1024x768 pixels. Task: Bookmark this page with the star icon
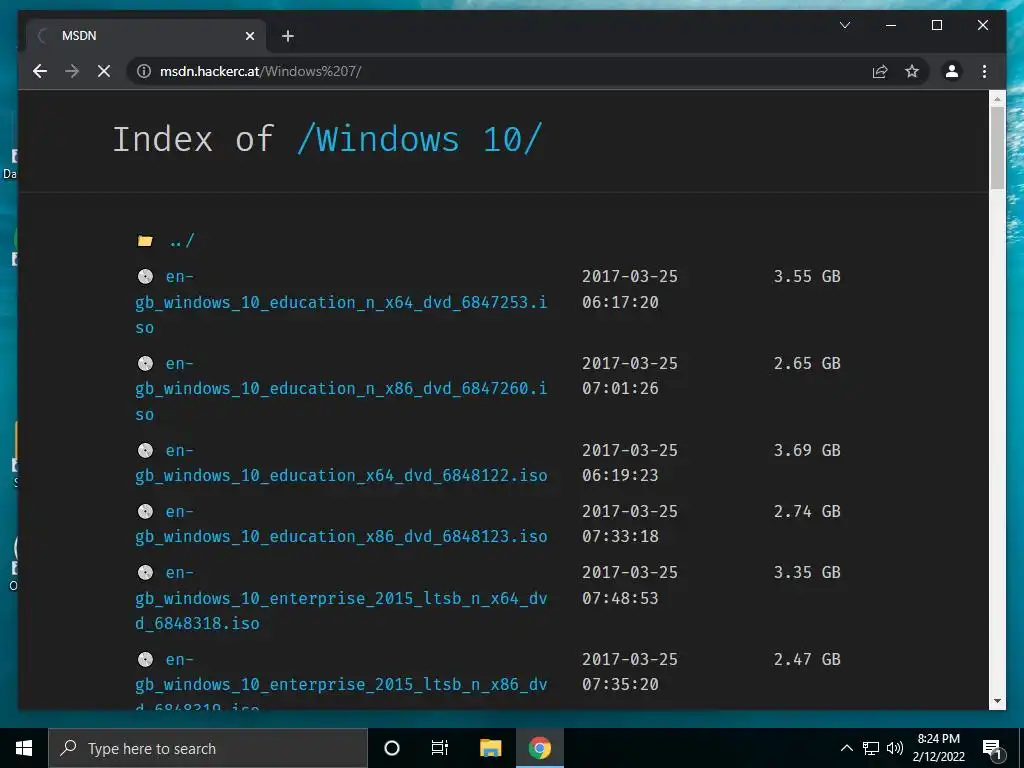pos(912,71)
